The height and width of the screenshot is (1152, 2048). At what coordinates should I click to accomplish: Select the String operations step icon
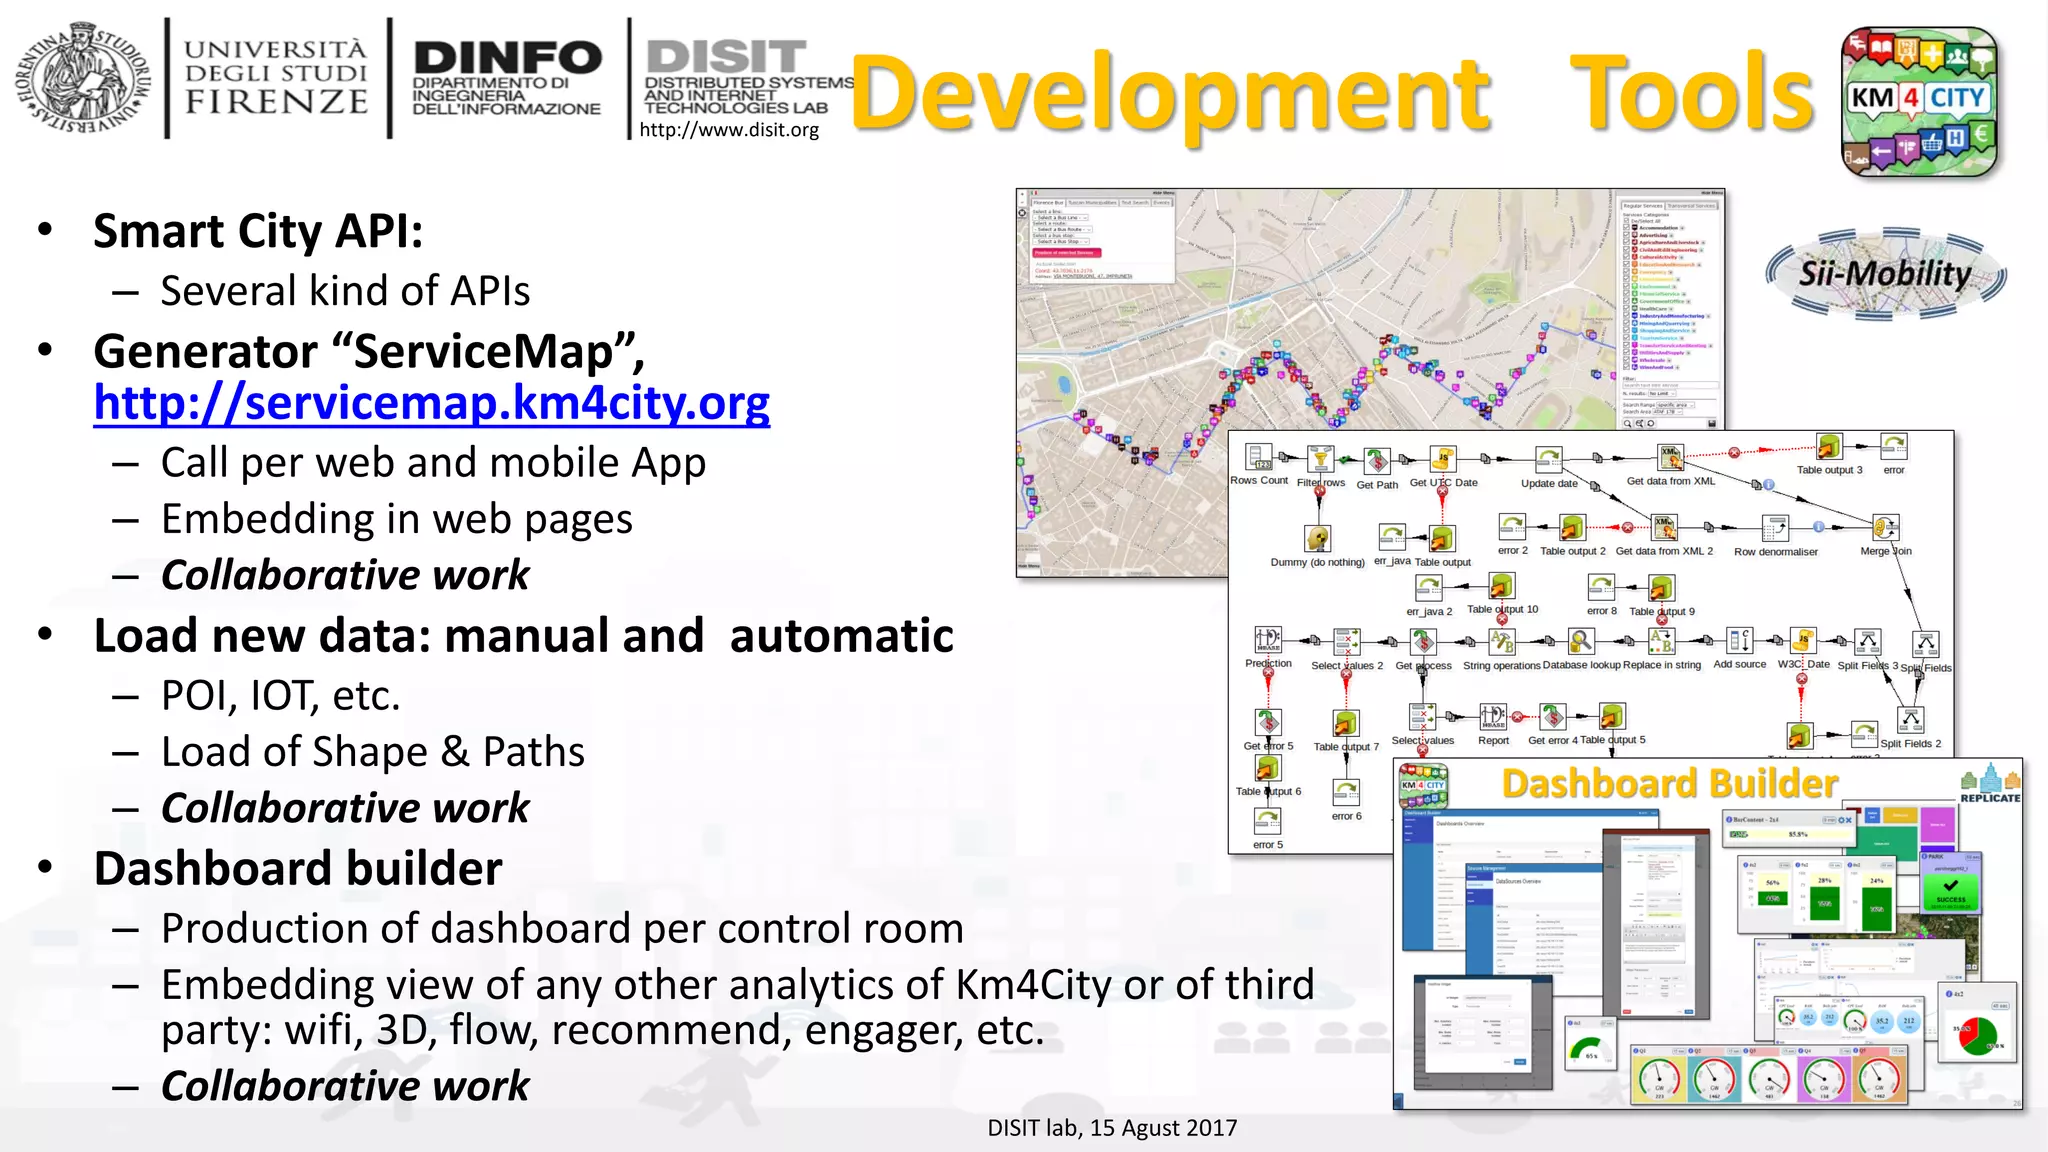[x=1501, y=641]
